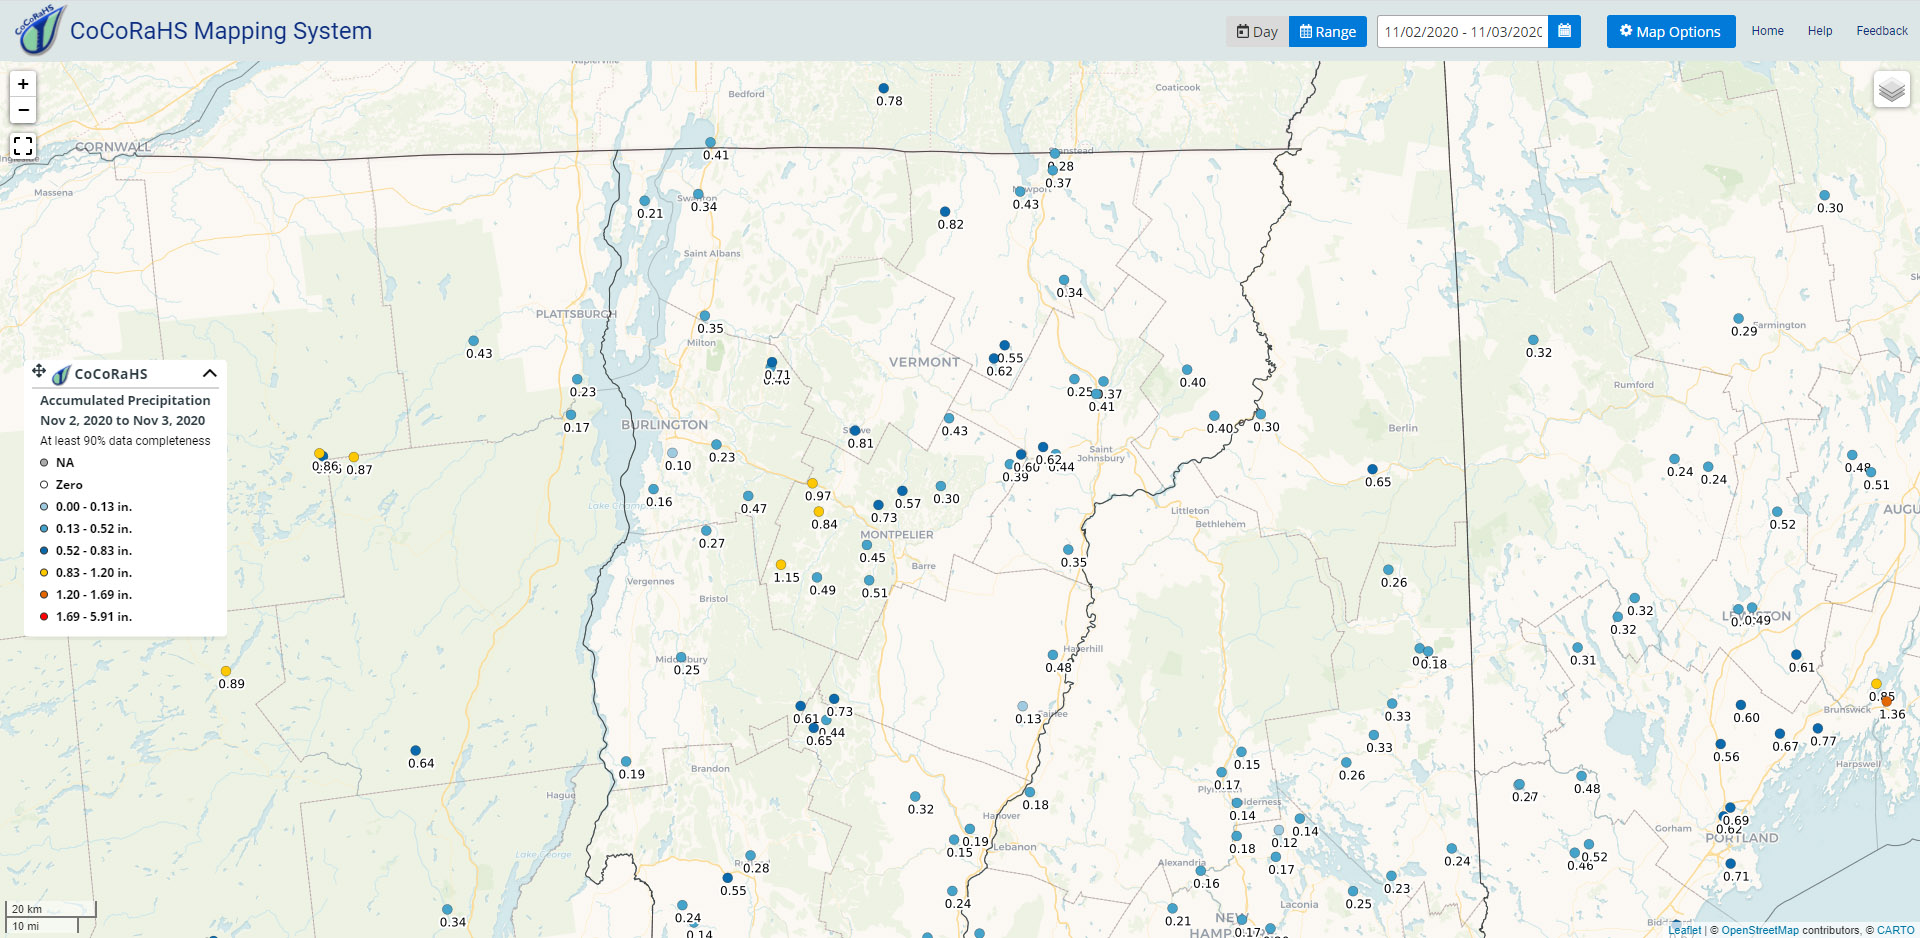Toggle fullscreen map view

click(23, 147)
